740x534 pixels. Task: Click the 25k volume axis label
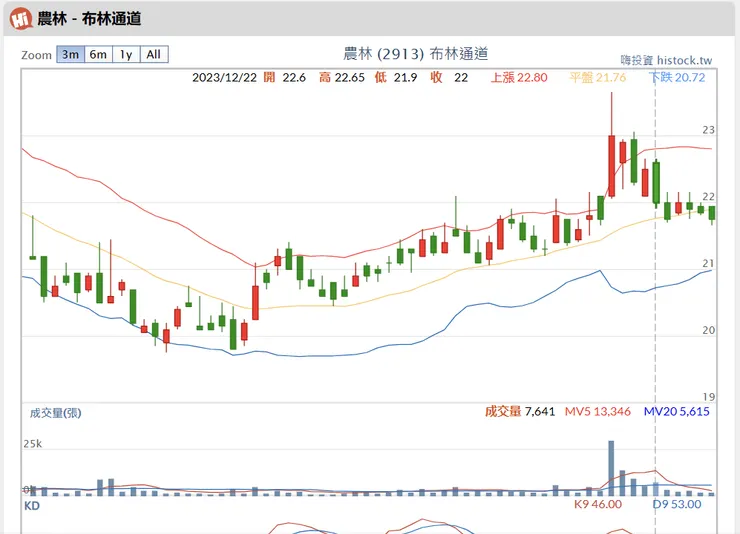tap(33, 443)
